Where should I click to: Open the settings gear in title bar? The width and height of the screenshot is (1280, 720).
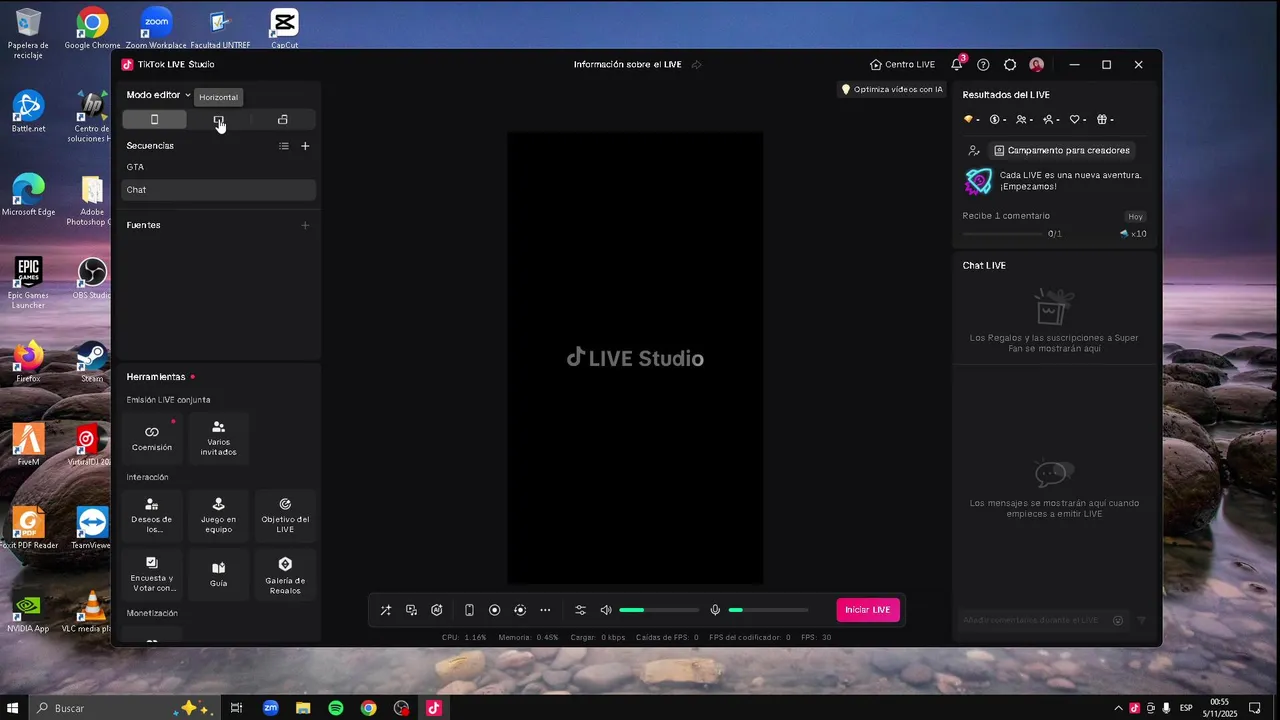(x=1010, y=65)
